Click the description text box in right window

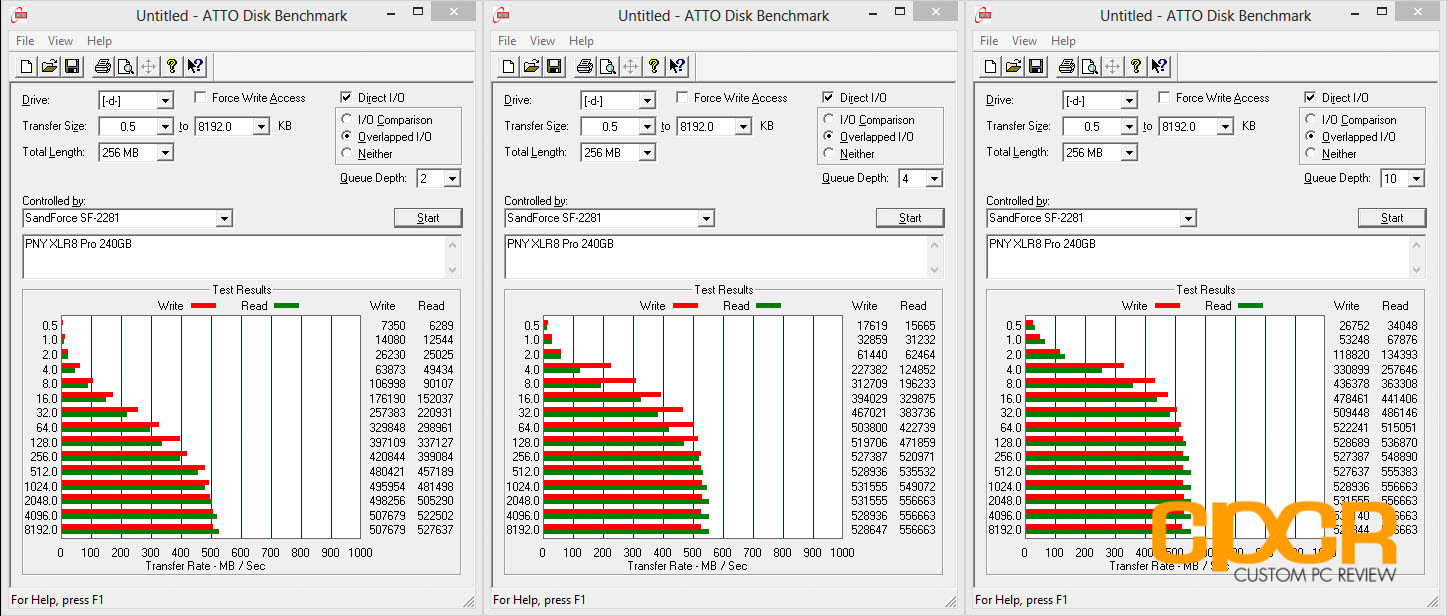point(1205,257)
